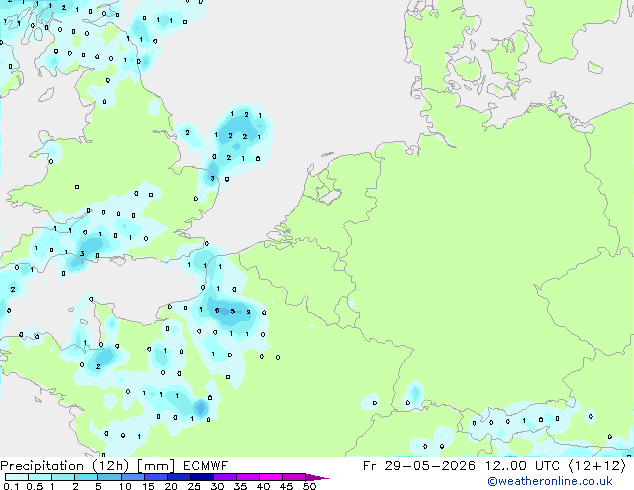The width and height of the screenshot is (634, 490).
Task: Click the "25" legend scale label
Action: pyautogui.click(x=194, y=486)
